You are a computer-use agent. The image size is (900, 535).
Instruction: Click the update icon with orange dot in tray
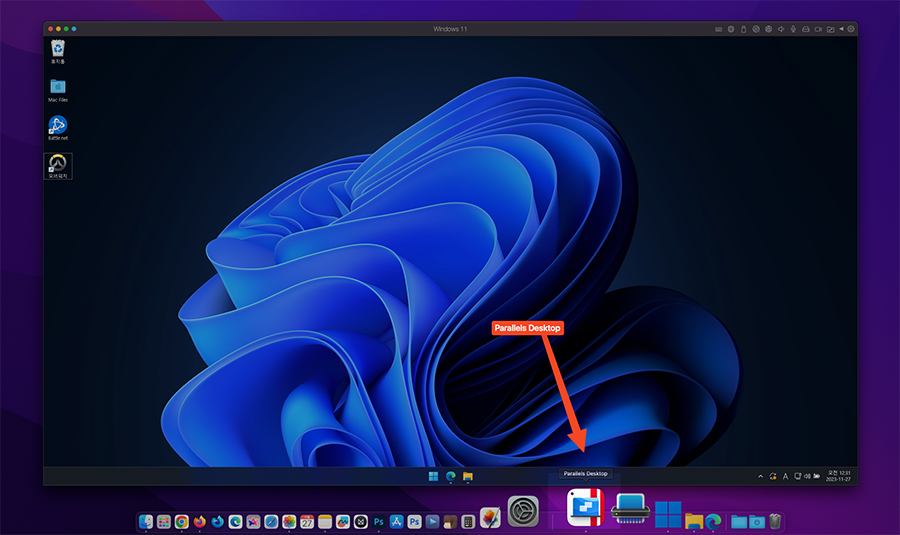point(773,476)
